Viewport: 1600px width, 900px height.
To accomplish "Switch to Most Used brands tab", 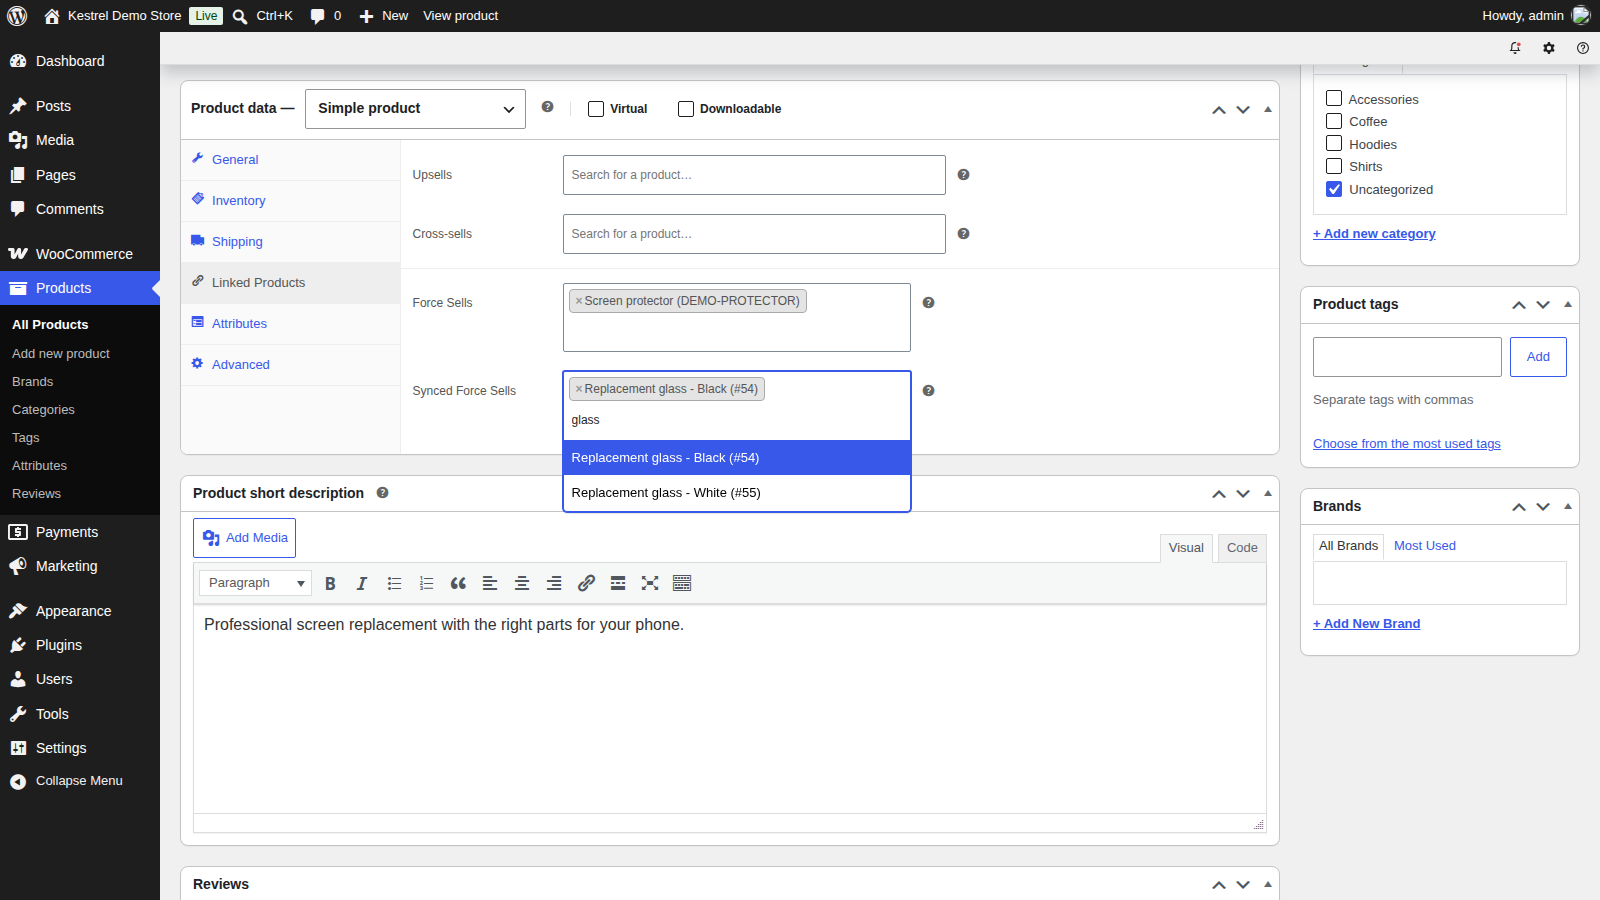I will [1424, 546].
